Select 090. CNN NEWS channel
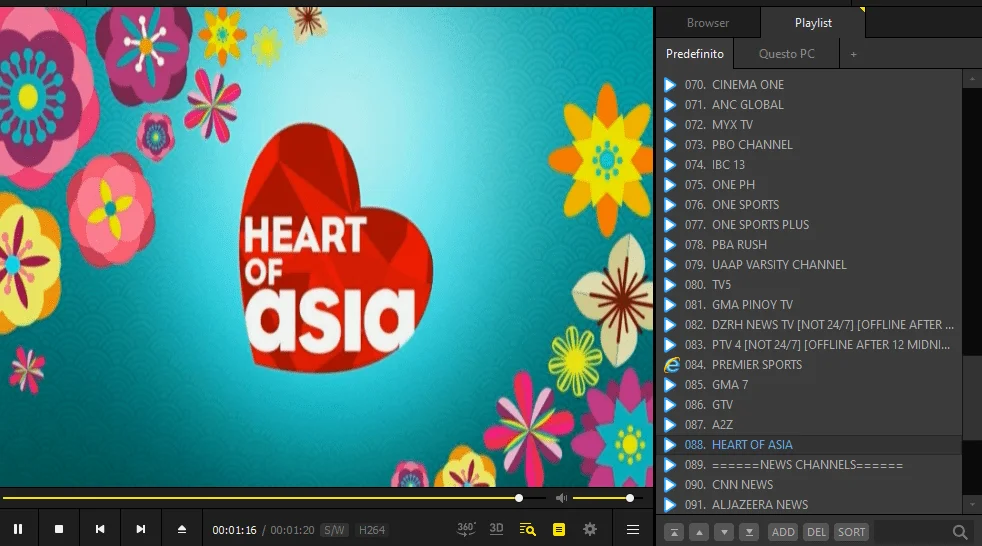982x546 pixels. tap(809, 485)
